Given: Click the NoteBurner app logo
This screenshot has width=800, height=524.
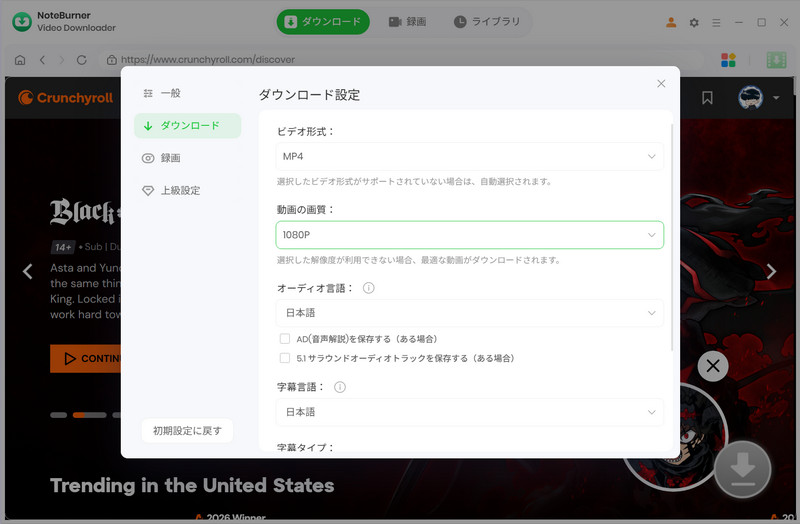Looking at the screenshot, I should 22,22.
